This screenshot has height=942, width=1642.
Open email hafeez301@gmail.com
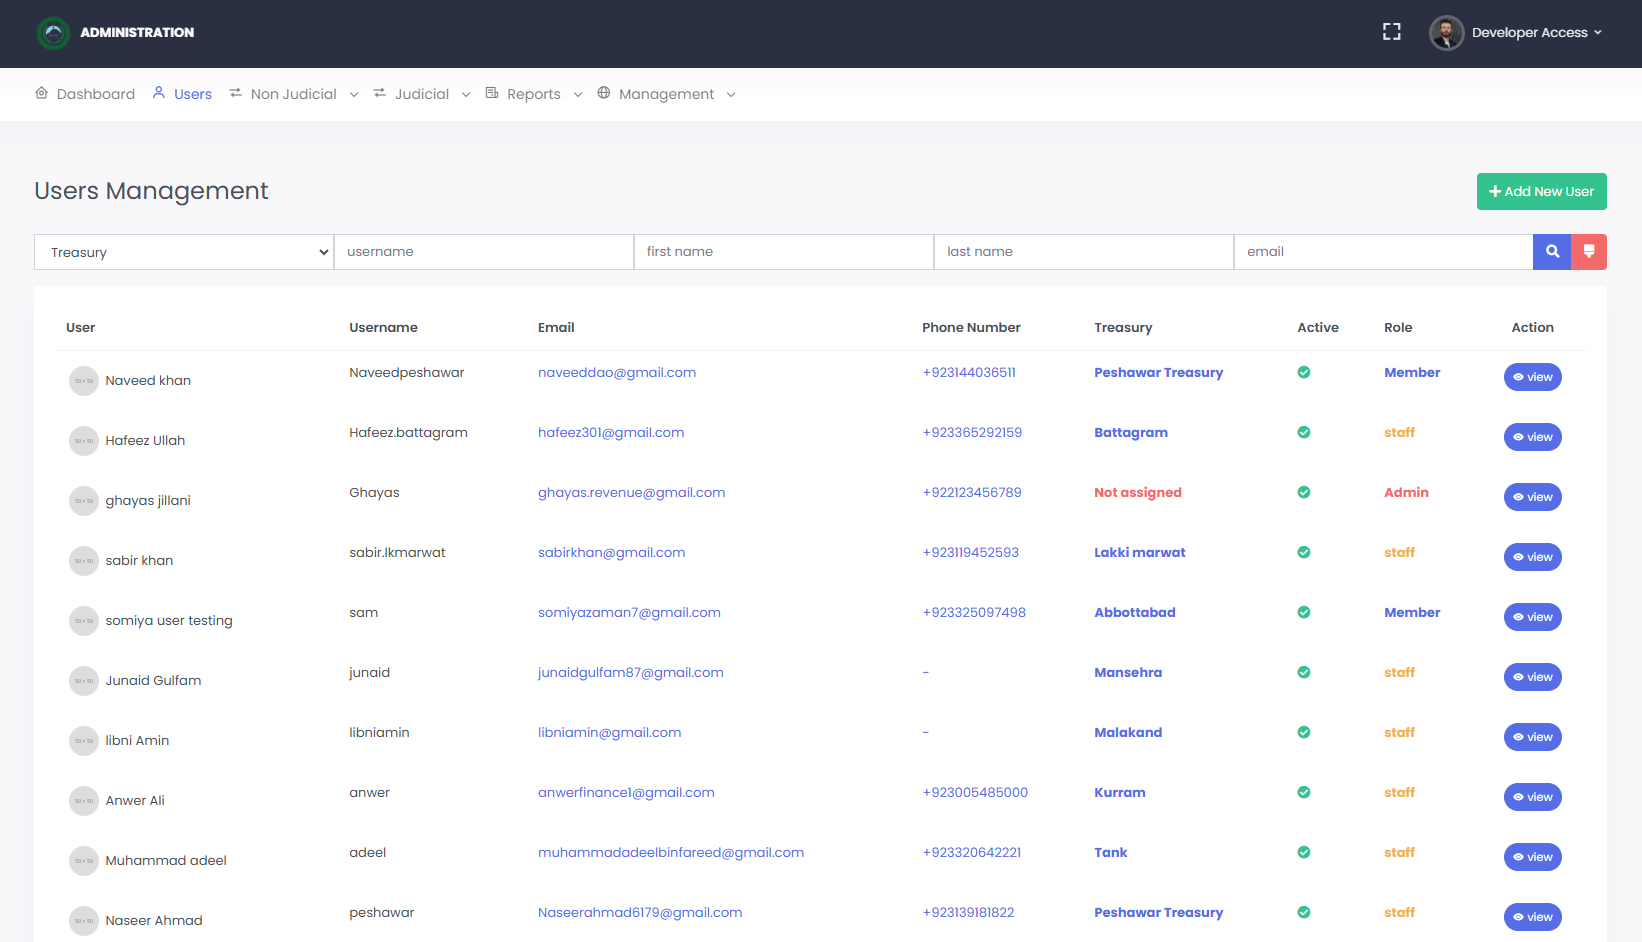[611, 433]
